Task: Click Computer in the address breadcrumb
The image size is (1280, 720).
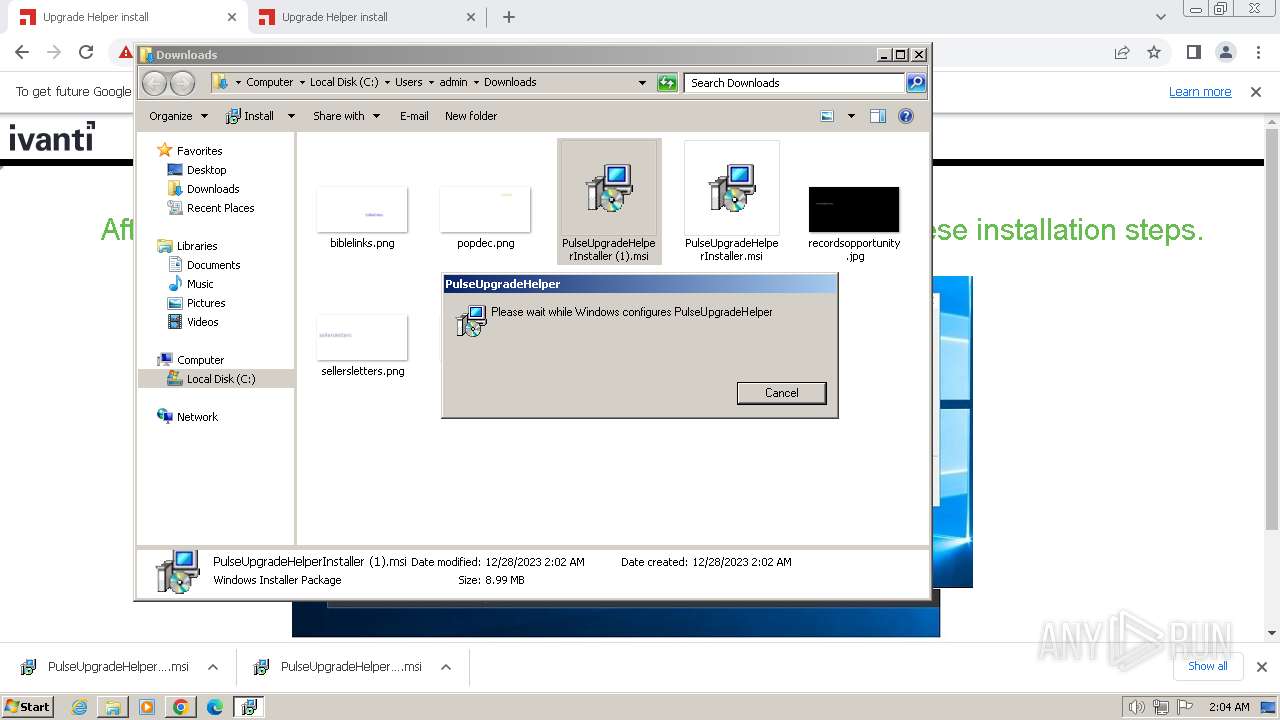Action: (270, 82)
